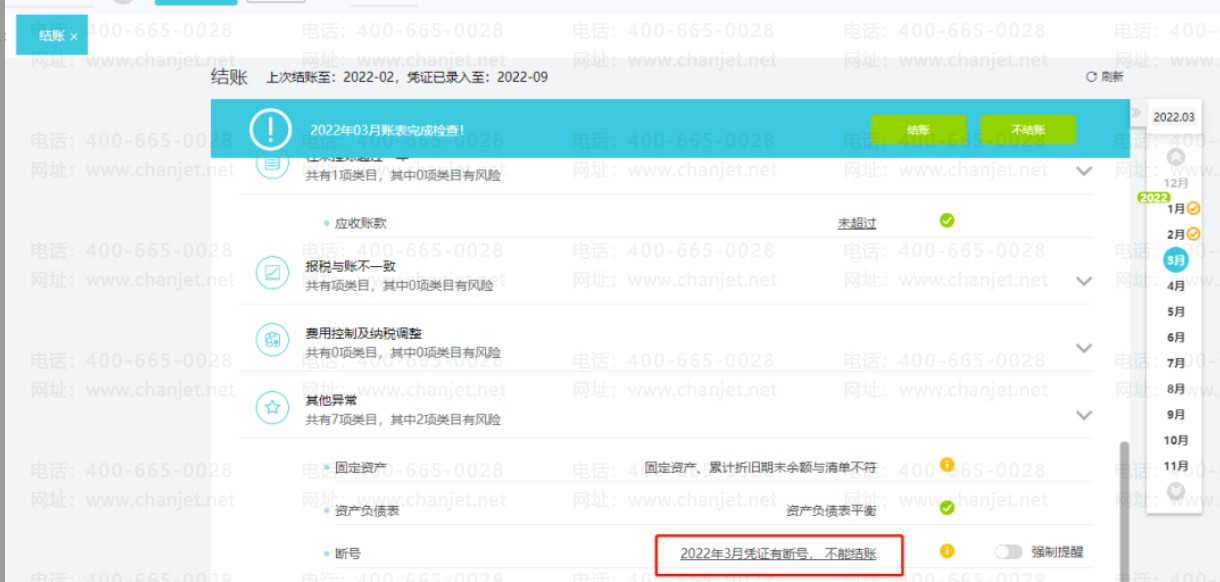The width and height of the screenshot is (1220, 582).
Task: Click the 报税与账不一致 chart icon
Action: coord(271,272)
